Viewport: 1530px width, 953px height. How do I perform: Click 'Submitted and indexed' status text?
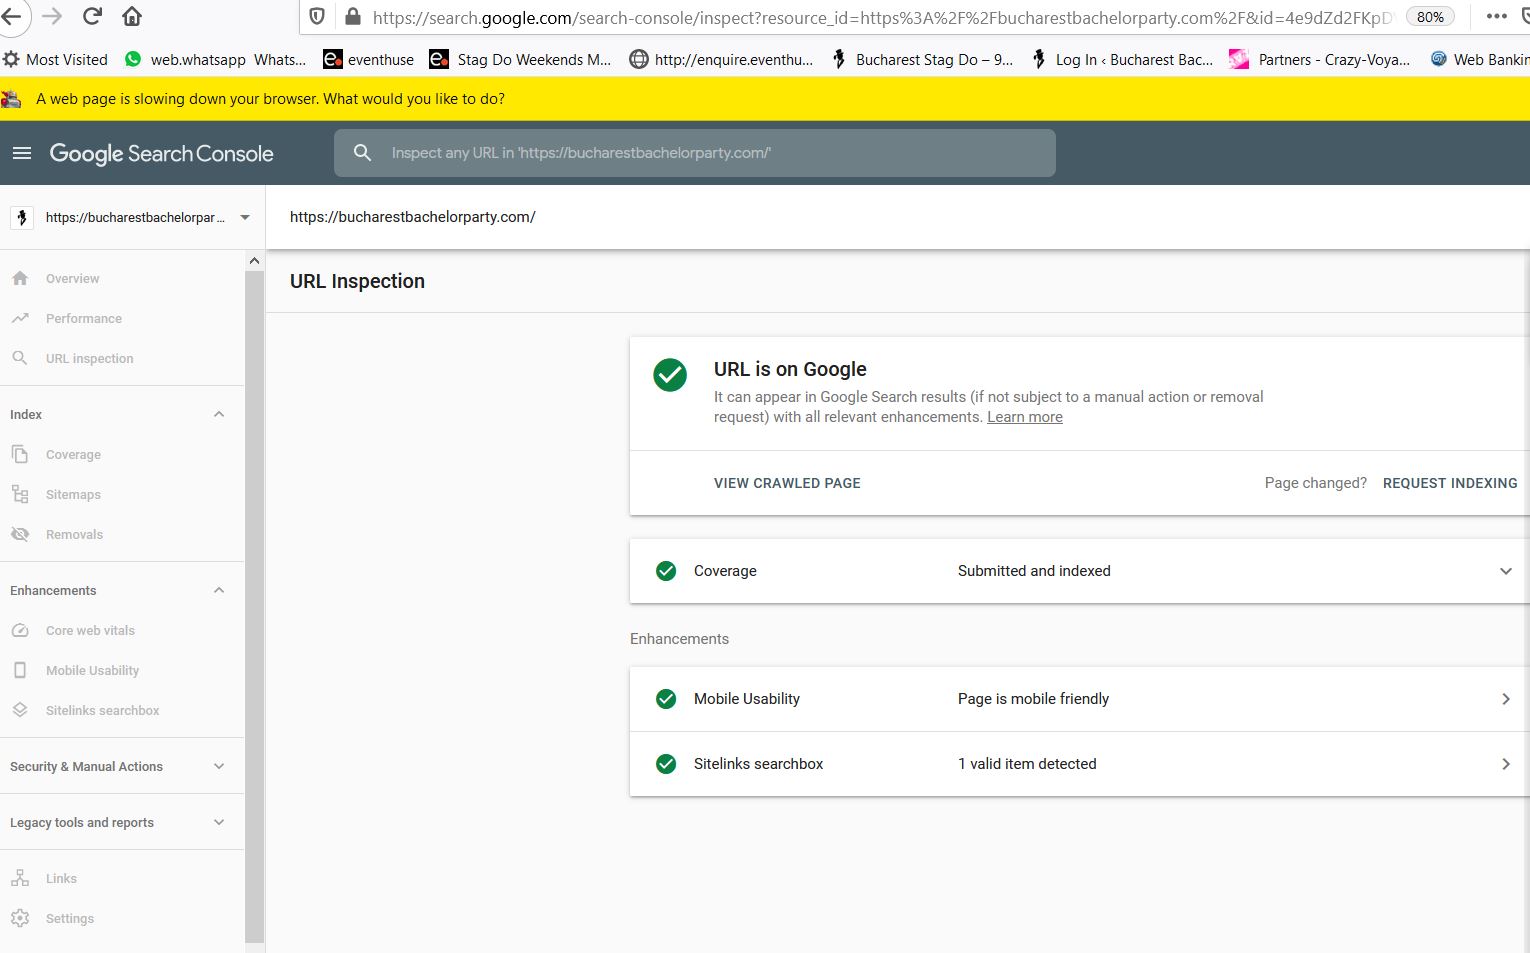point(1034,571)
